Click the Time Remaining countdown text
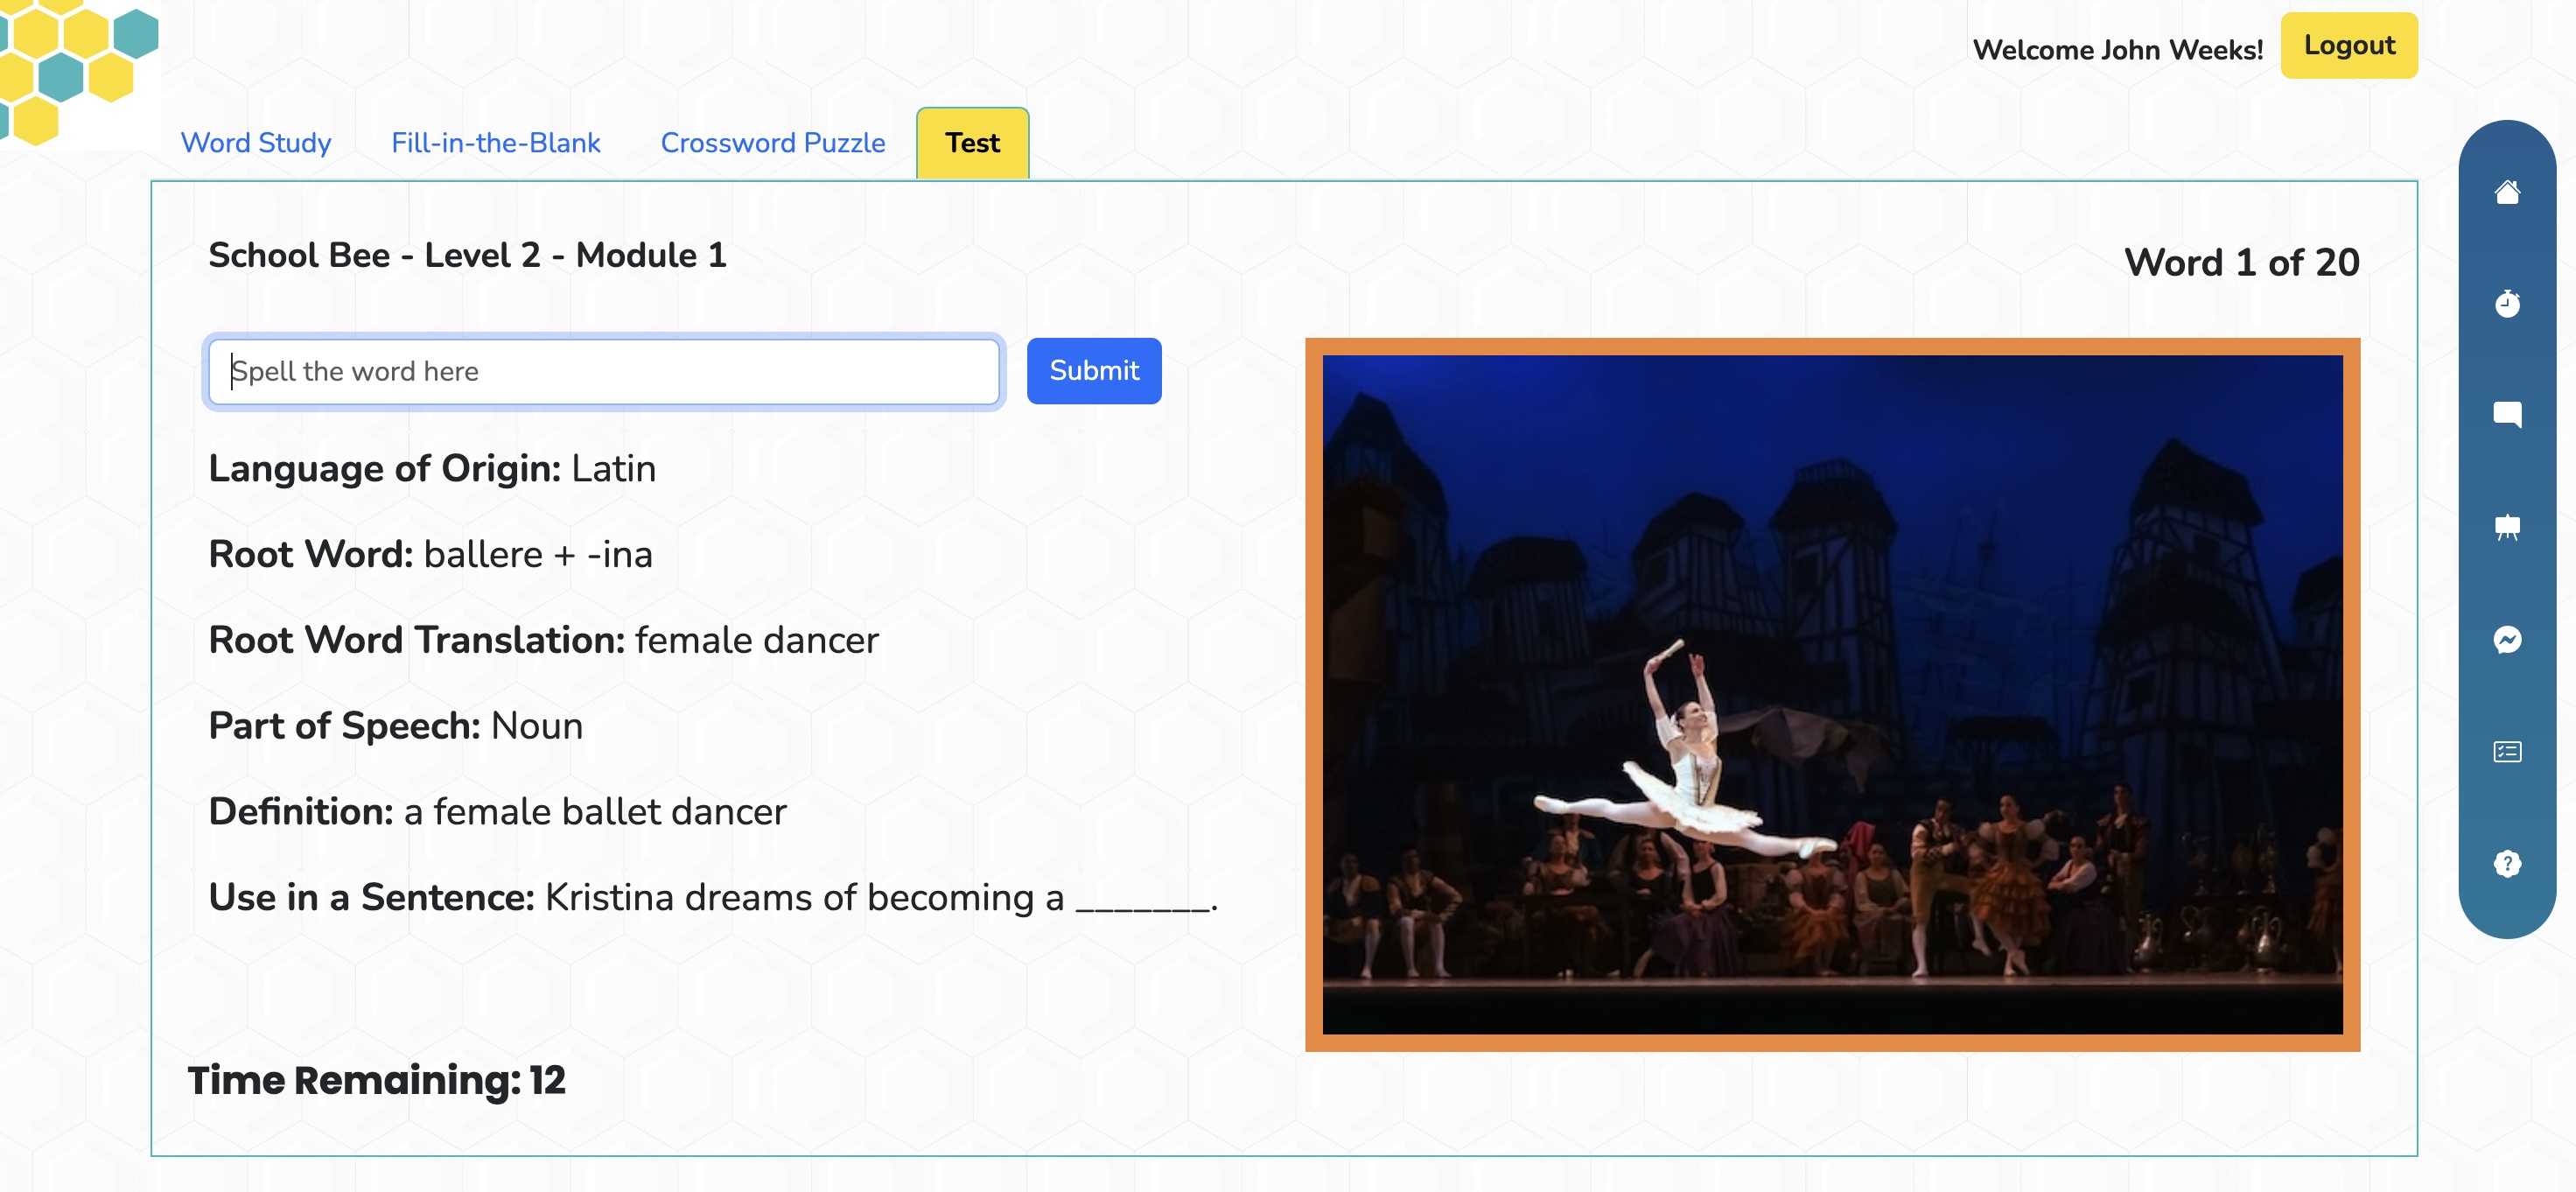 click(x=376, y=1080)
